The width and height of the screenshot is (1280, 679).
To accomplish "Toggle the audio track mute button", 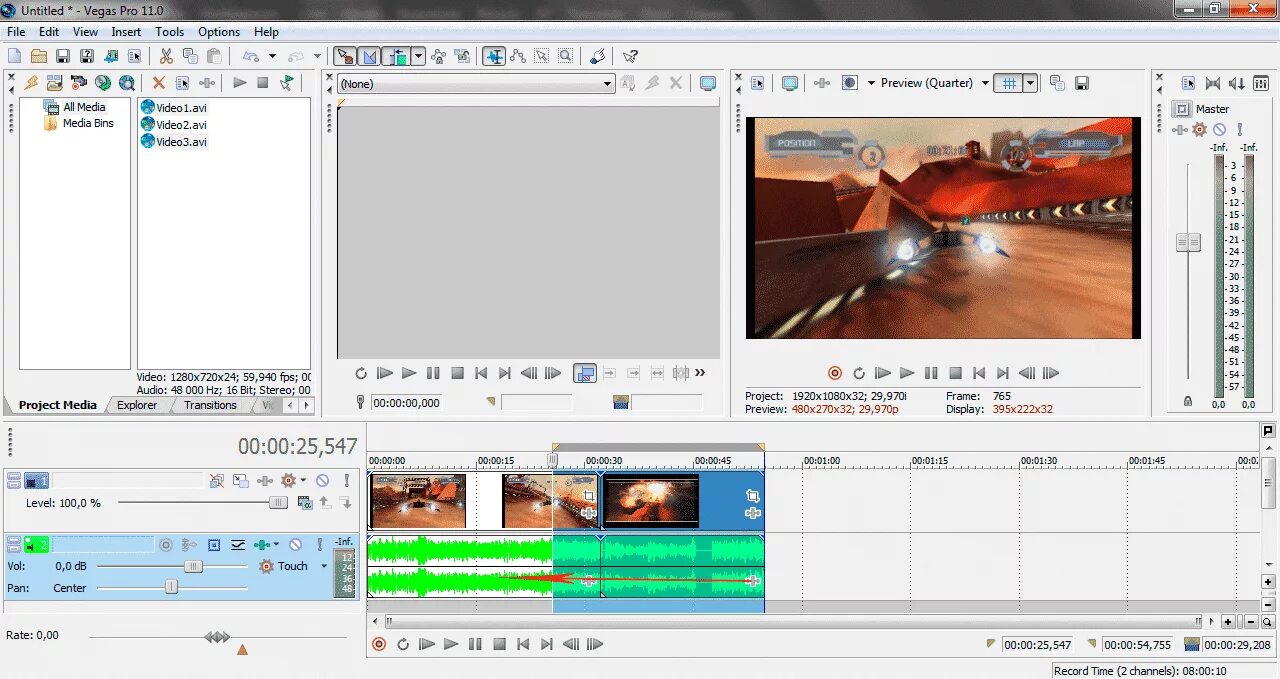I will click(x=295, y=545).
